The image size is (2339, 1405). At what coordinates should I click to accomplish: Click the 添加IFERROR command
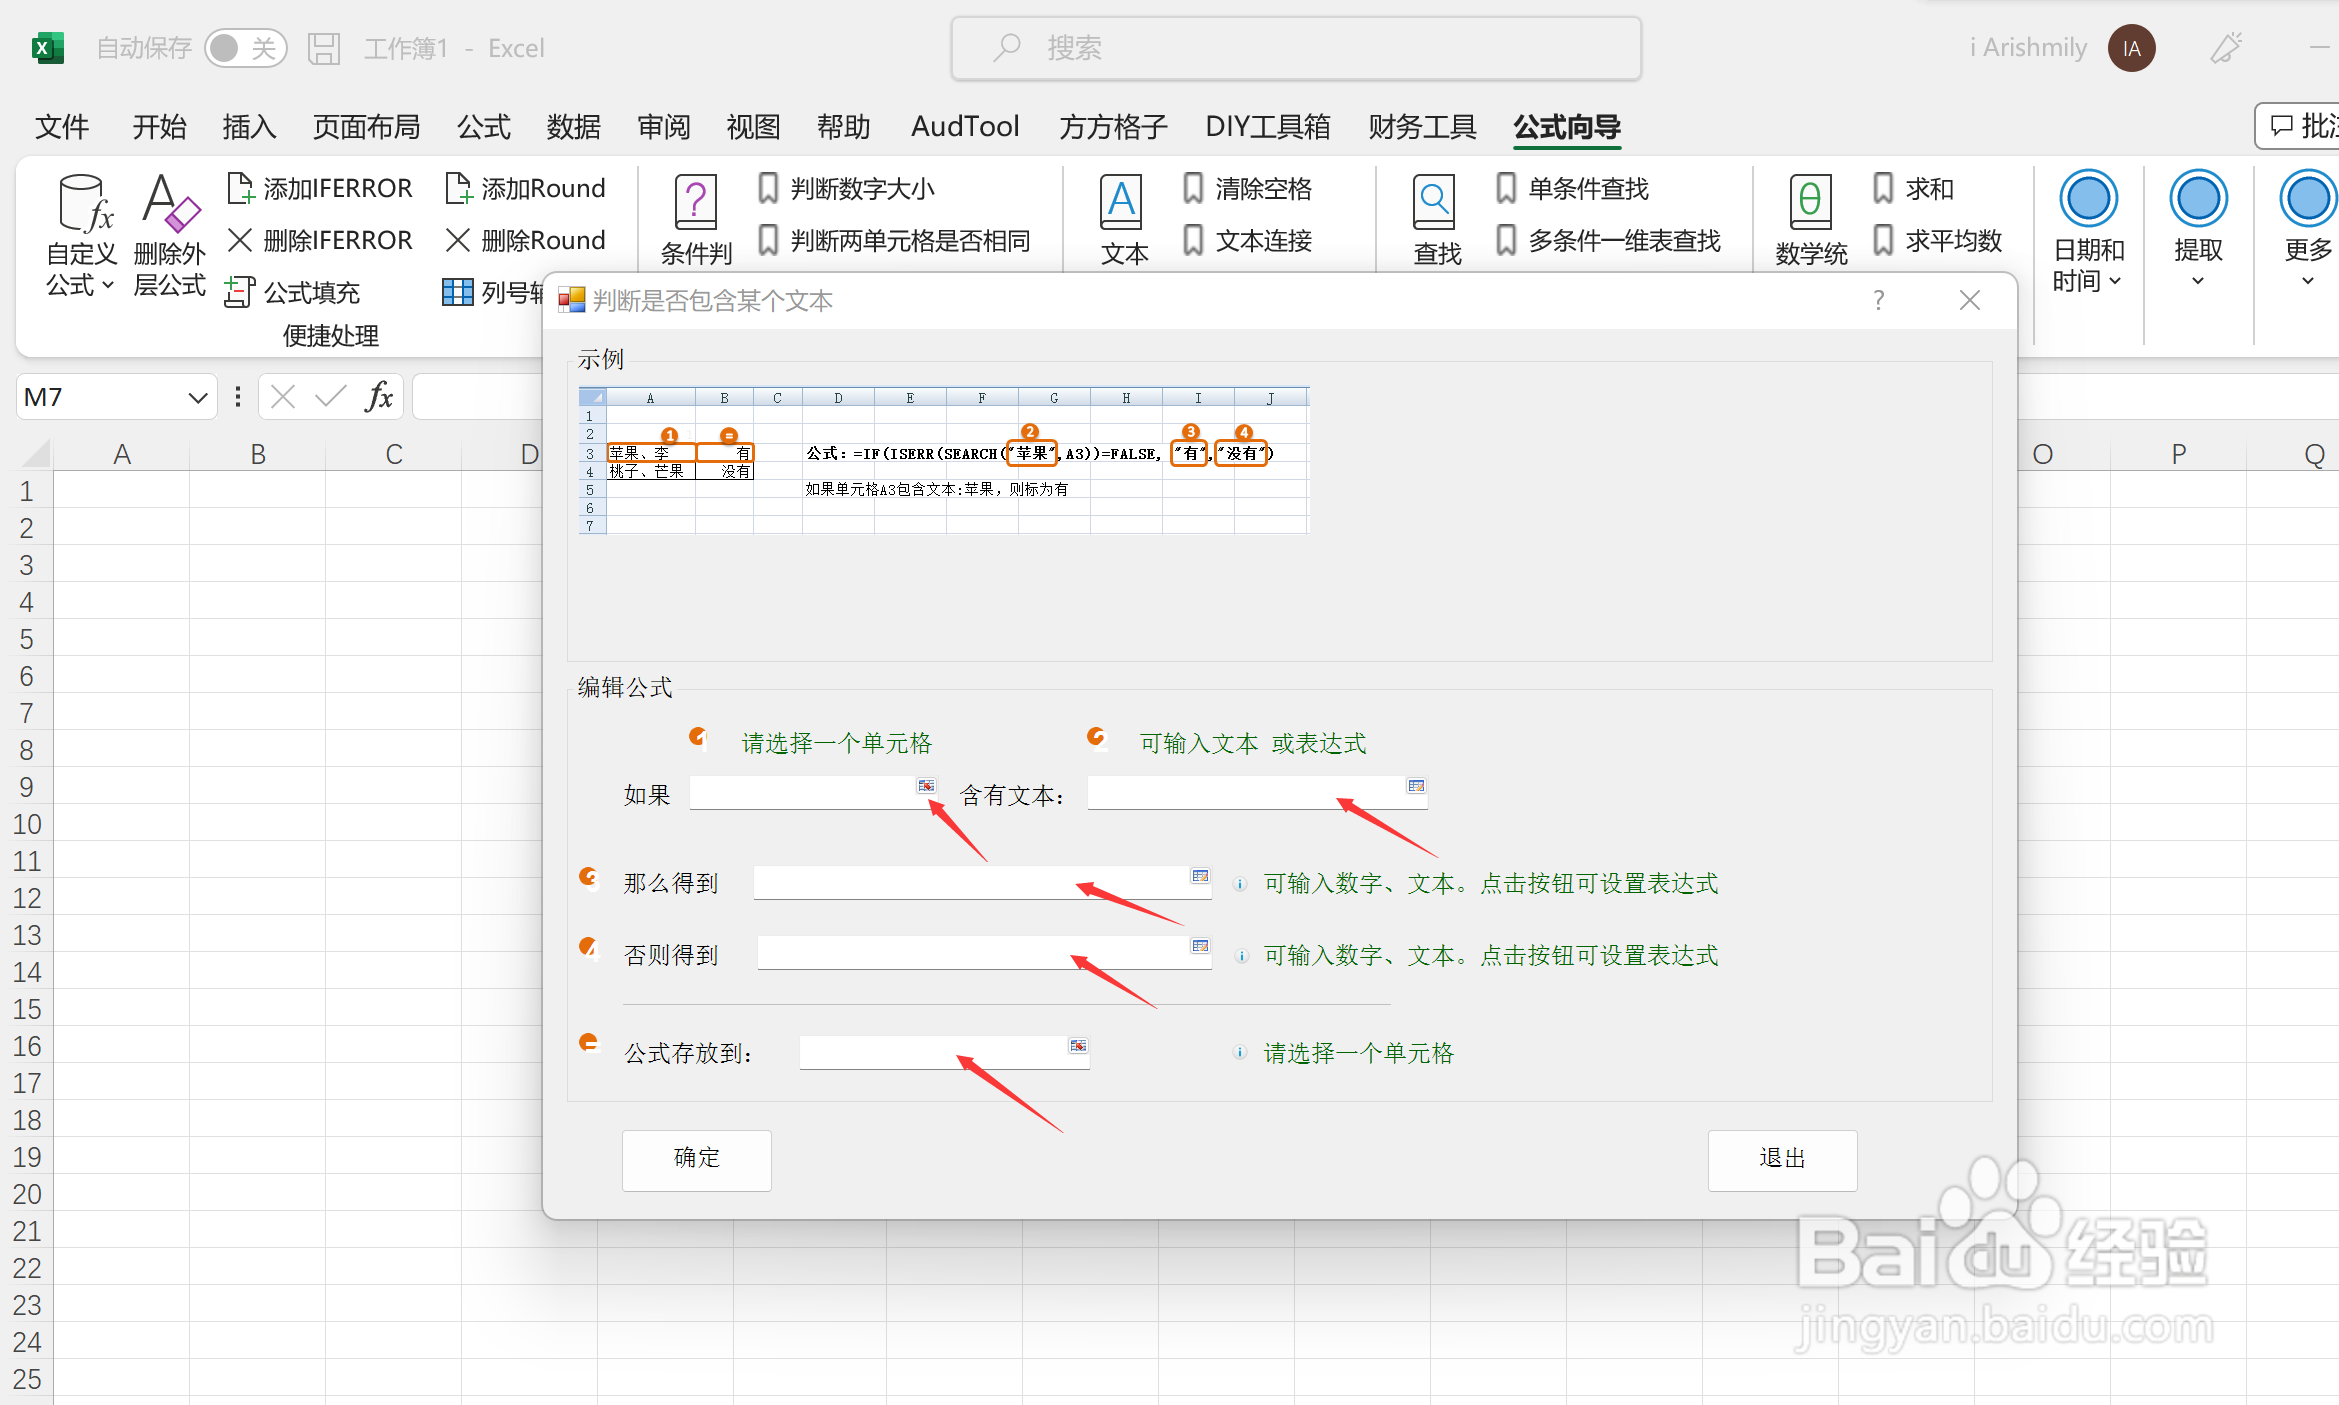[321, 188]
